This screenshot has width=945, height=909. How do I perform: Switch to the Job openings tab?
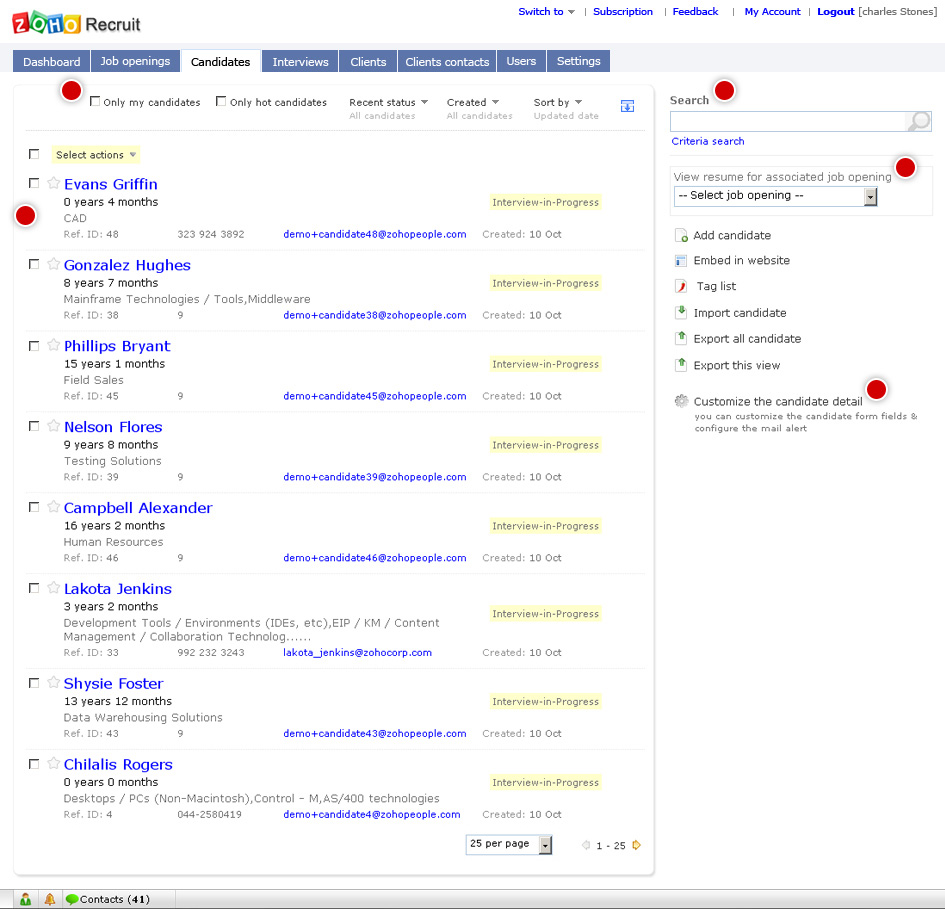[135, 61]
